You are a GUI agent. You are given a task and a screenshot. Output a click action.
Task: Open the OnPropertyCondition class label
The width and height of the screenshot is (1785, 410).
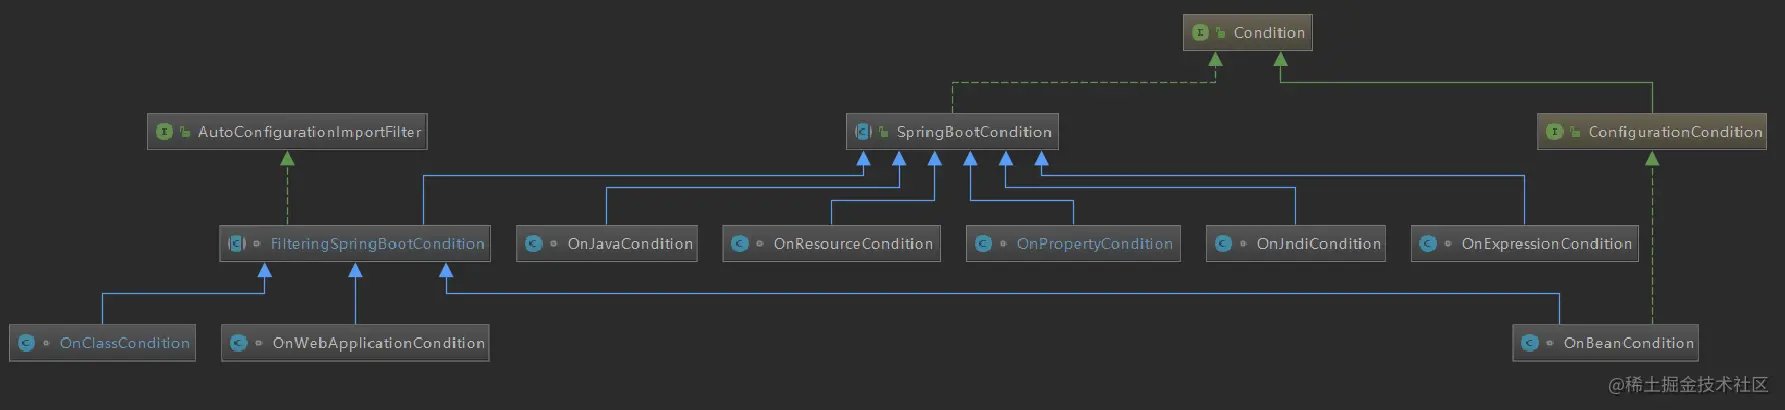1095,244
